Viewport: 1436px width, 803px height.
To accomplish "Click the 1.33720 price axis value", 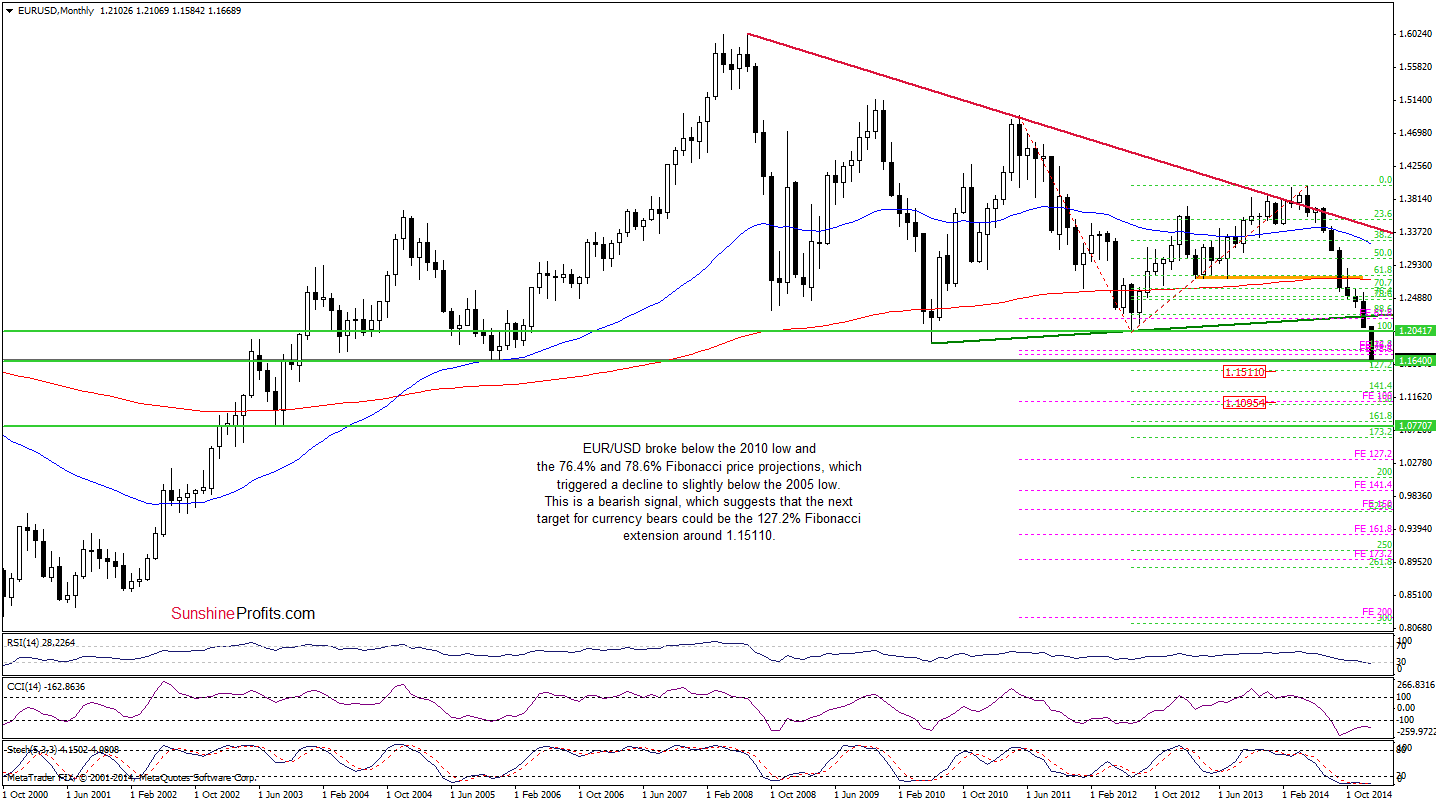I will point(1415,232).
